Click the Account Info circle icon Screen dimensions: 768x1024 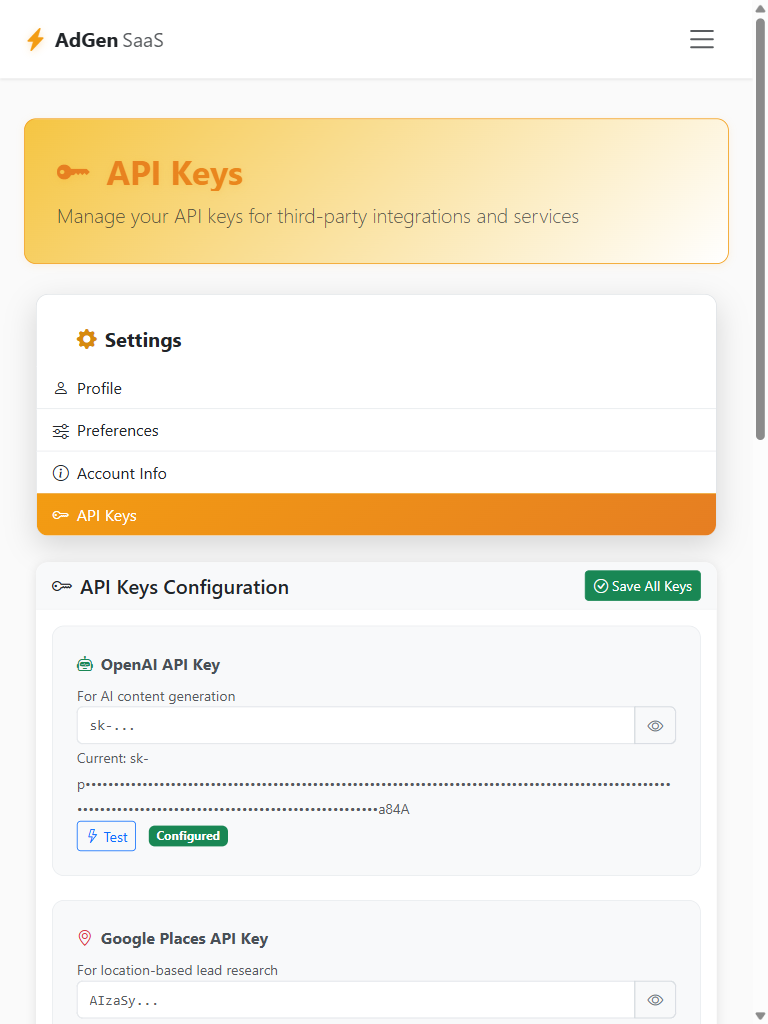pos(61,473)
